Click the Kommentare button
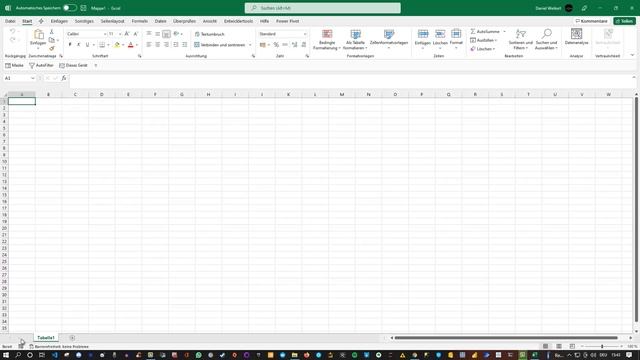This screenshot has height=360, width=640. click(x=591, y=21)
